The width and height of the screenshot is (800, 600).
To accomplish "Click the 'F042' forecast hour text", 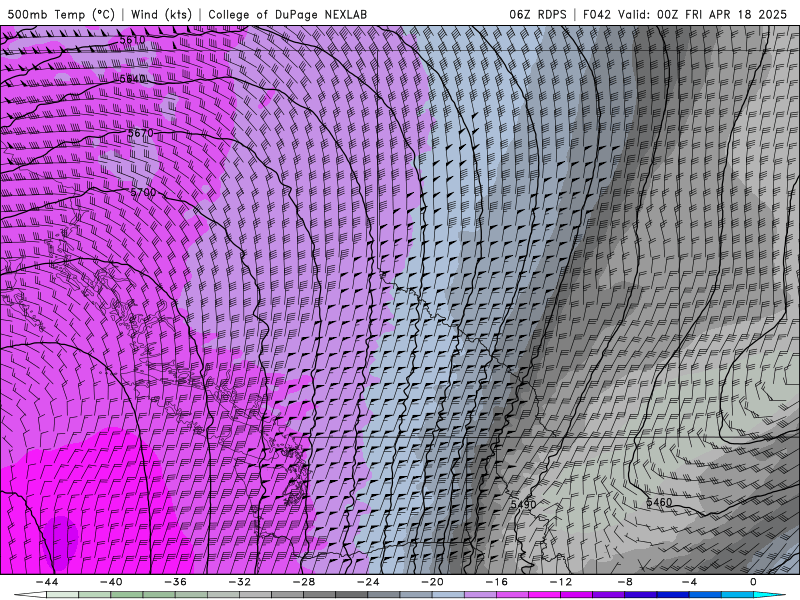I will click(596, 14).
